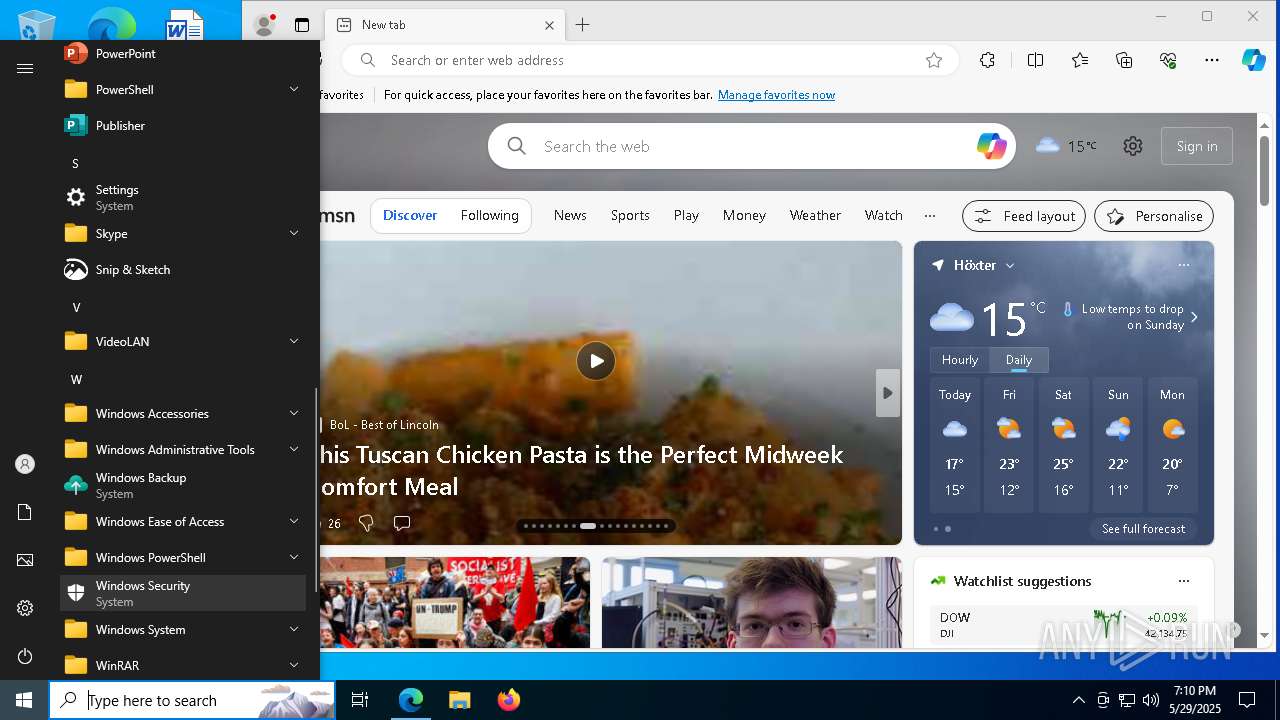
Task: Play the featured Tuscan Chicken video
Action: [x=596, y=361]
